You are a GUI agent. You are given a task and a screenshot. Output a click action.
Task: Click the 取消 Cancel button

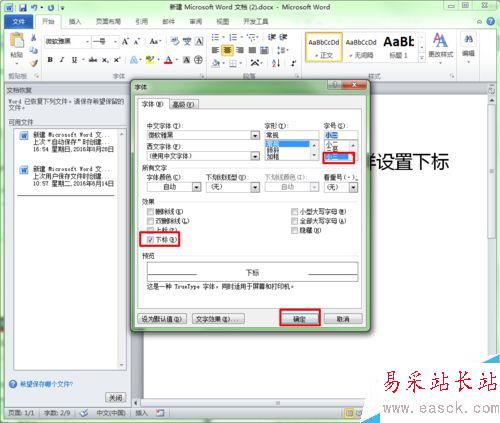pos(343,319)
